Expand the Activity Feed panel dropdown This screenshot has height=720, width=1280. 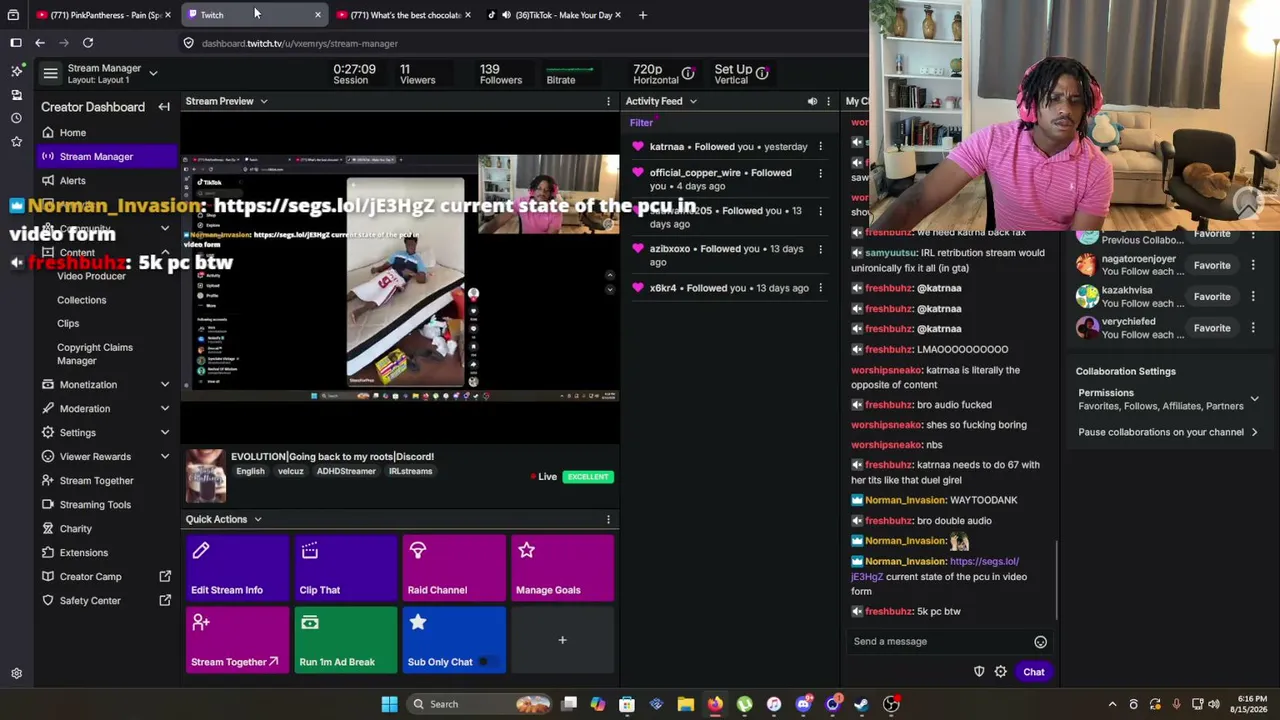(x=693, y=101)
